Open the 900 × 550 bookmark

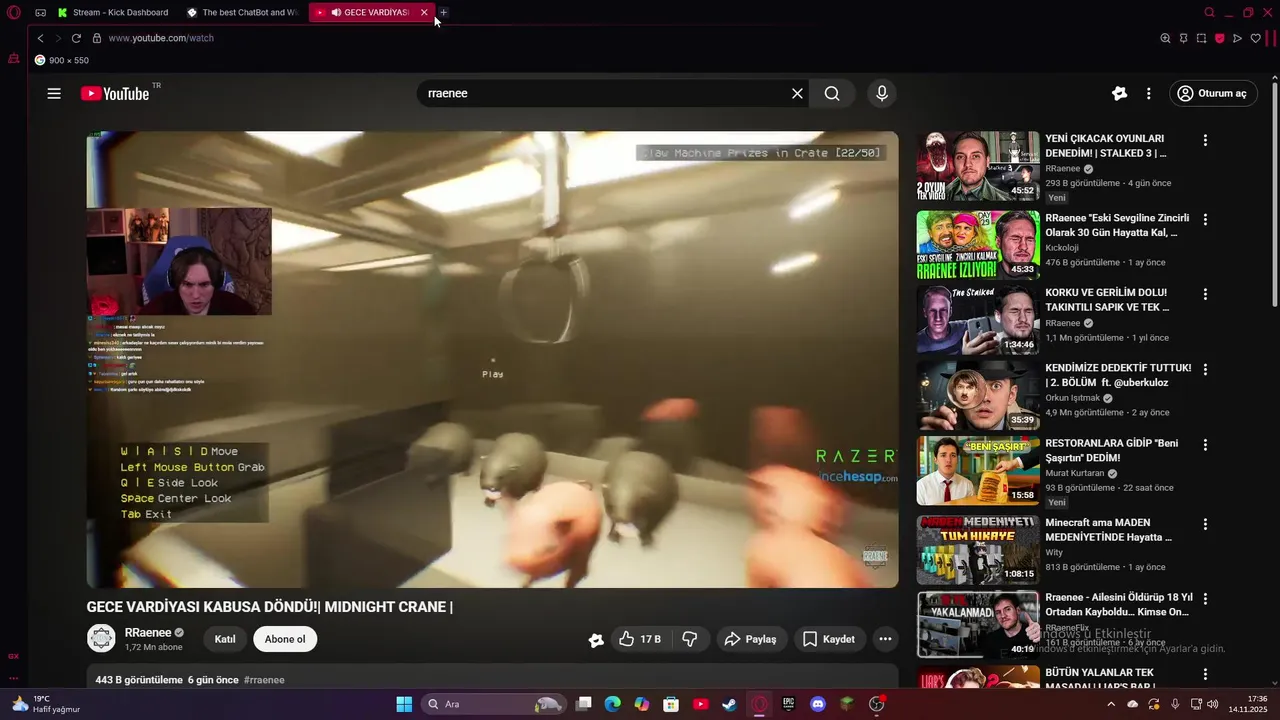62,60
